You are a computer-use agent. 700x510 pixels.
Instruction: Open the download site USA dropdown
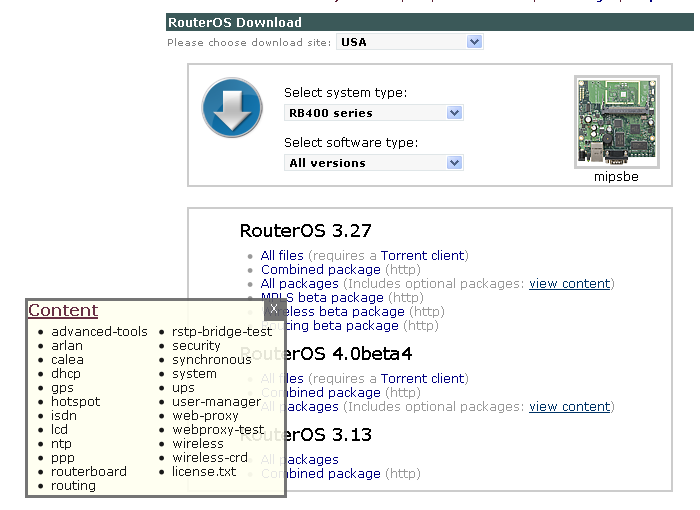pyautogui.click(x=409, y=42)
